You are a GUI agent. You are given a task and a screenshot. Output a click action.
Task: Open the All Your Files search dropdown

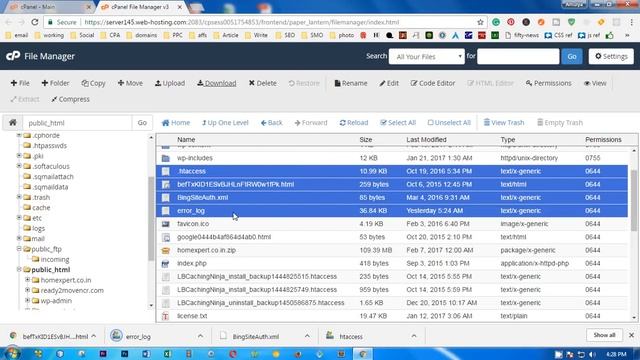pos(427,56)
